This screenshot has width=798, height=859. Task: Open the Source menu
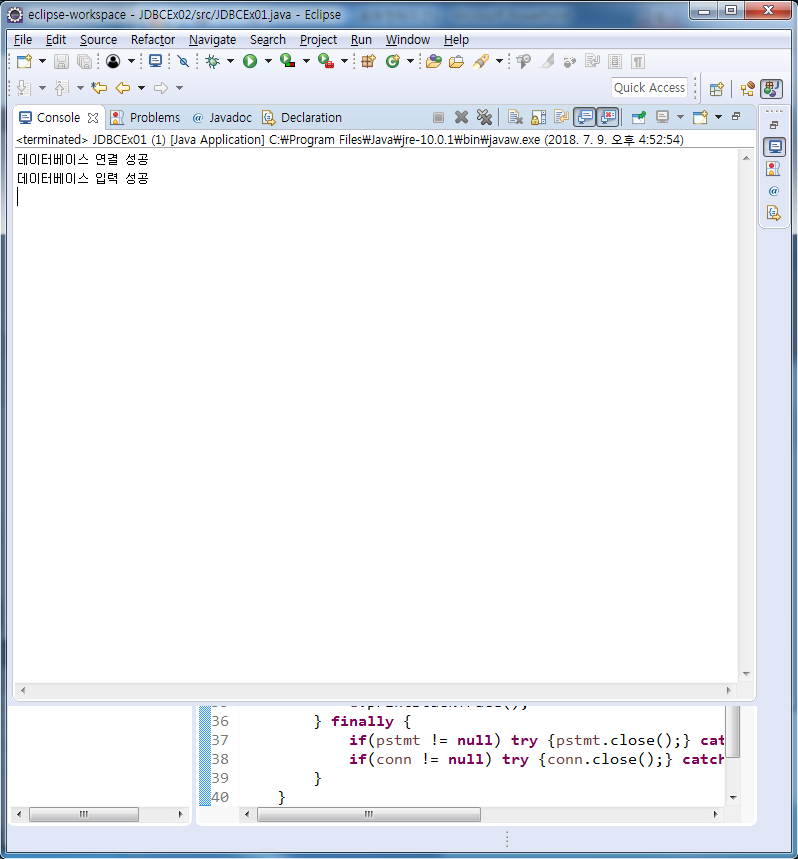pos(99,40)
